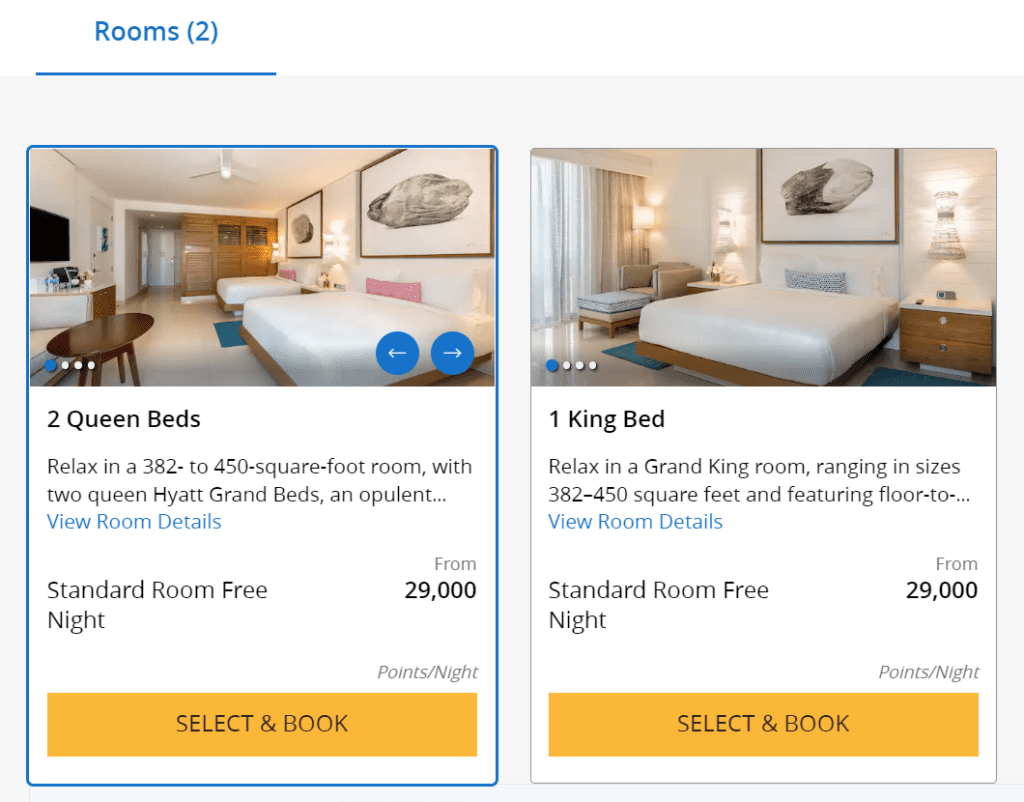1024x802 pixels.
Task: Select fourth carousel dot on 2 Queen Beds photo
Action: tap(91, 366)
